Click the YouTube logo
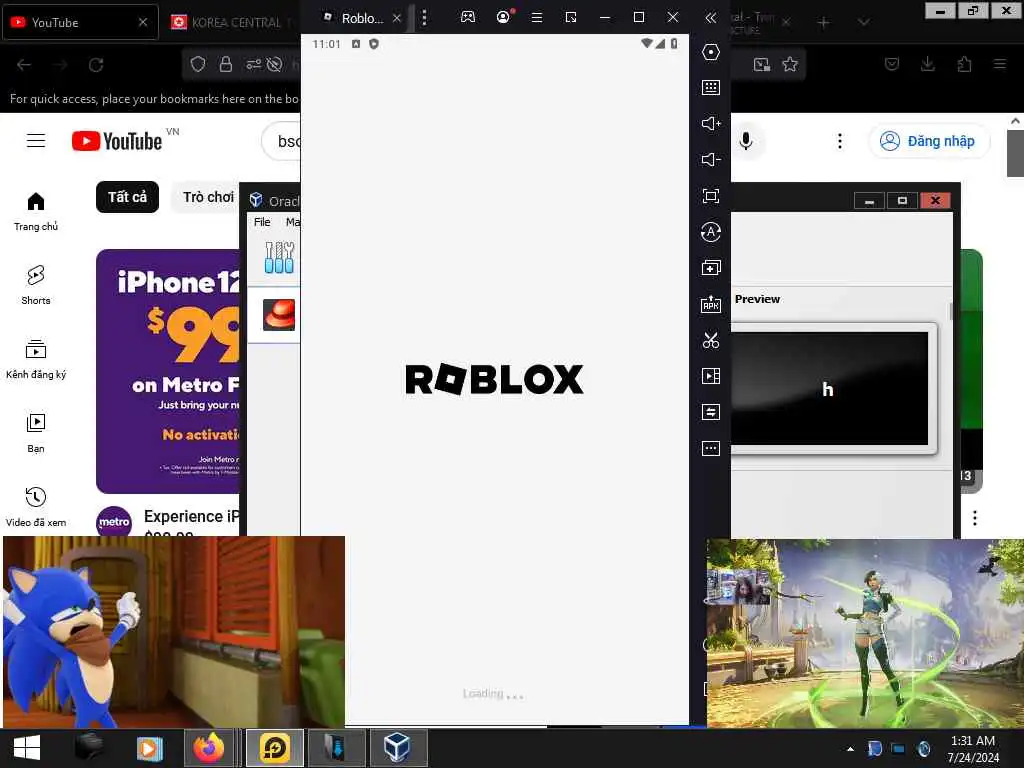Screen dimensions: 1024x768 click(x=117, y=141)
